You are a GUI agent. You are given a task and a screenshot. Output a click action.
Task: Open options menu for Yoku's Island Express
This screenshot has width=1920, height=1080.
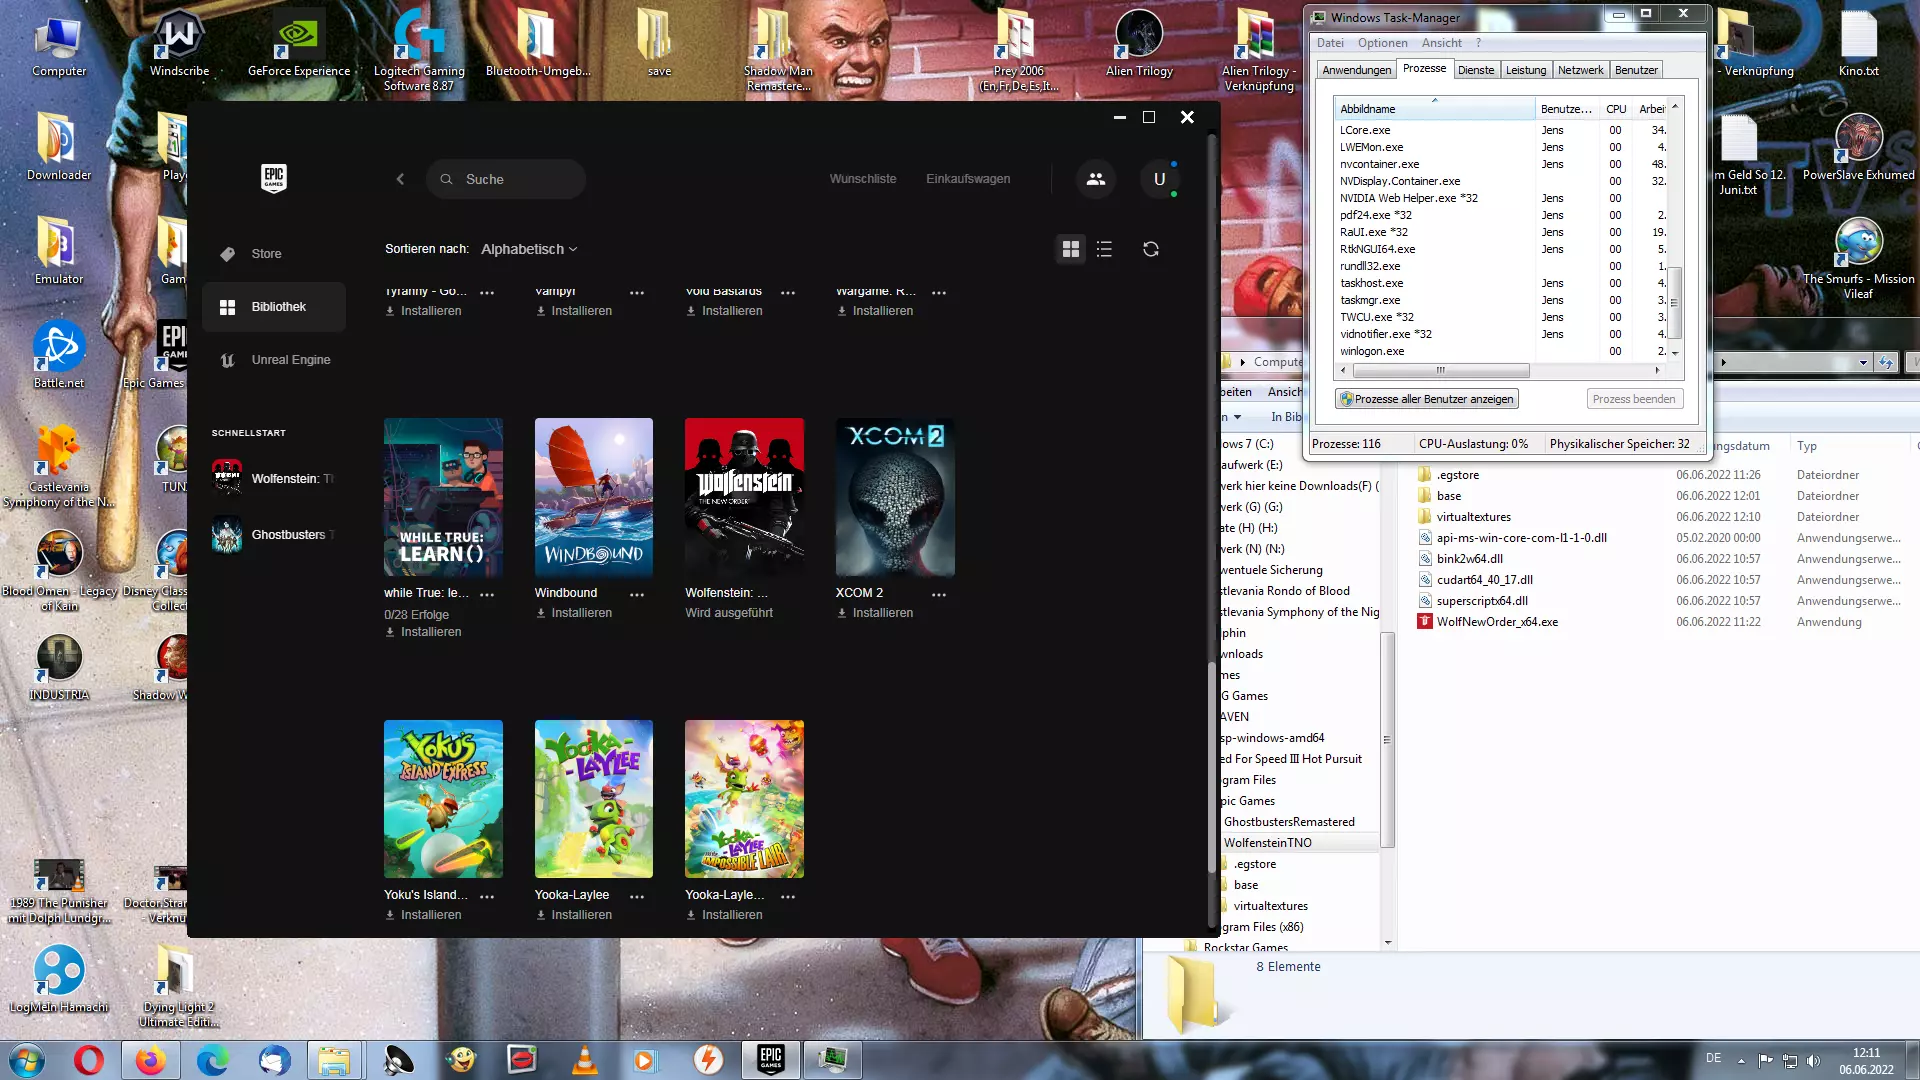click(x=487, y=896)
